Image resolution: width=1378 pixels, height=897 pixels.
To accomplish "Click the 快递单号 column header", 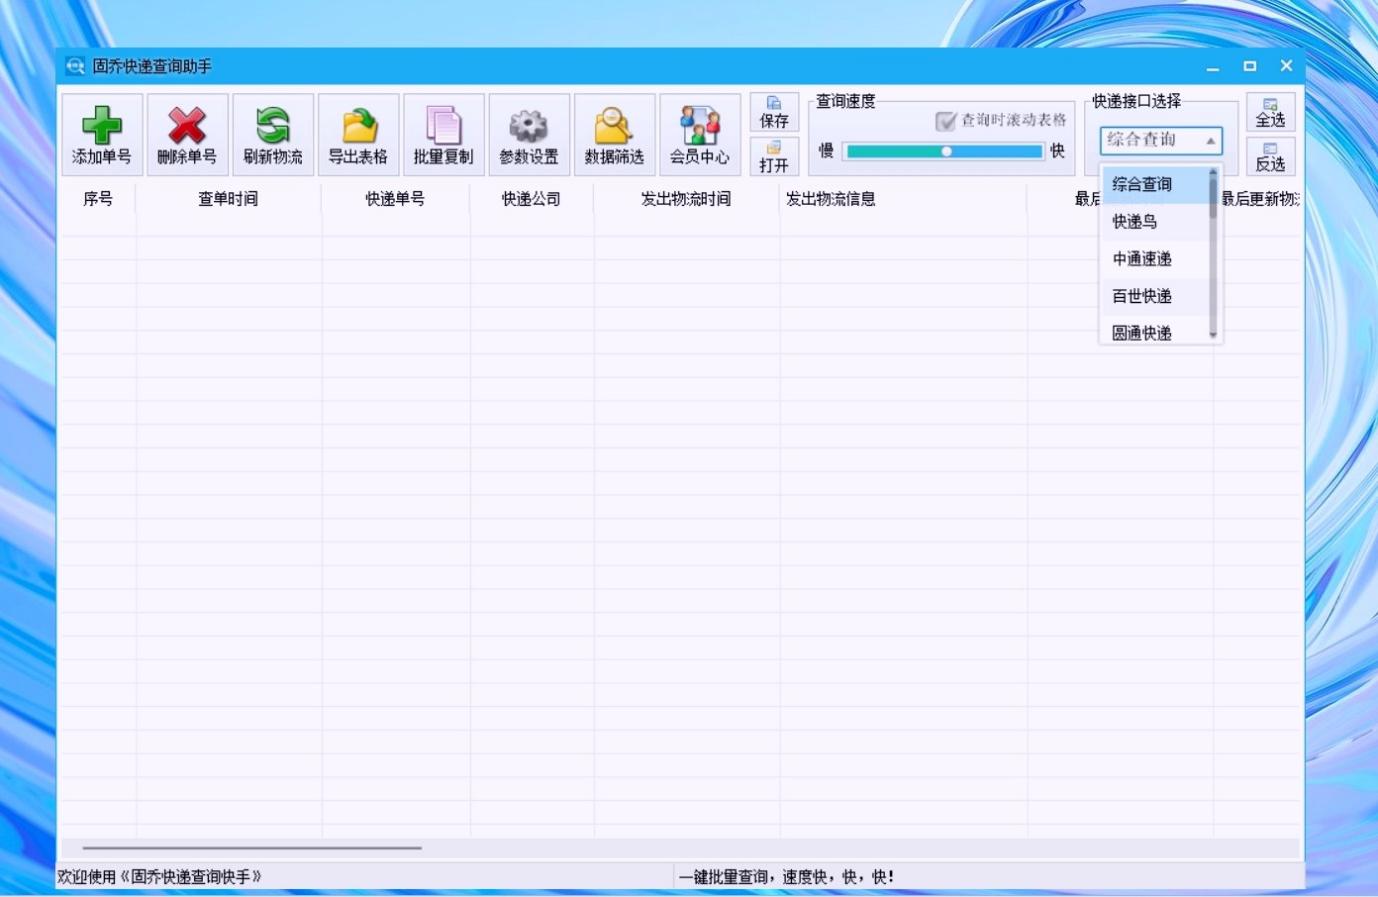I will point(395,199).
